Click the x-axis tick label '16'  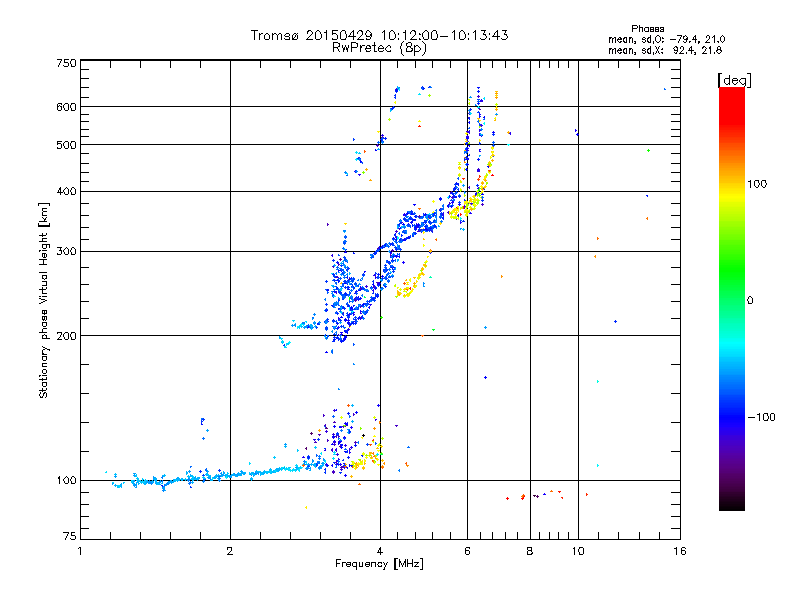(x=680, y=551)
